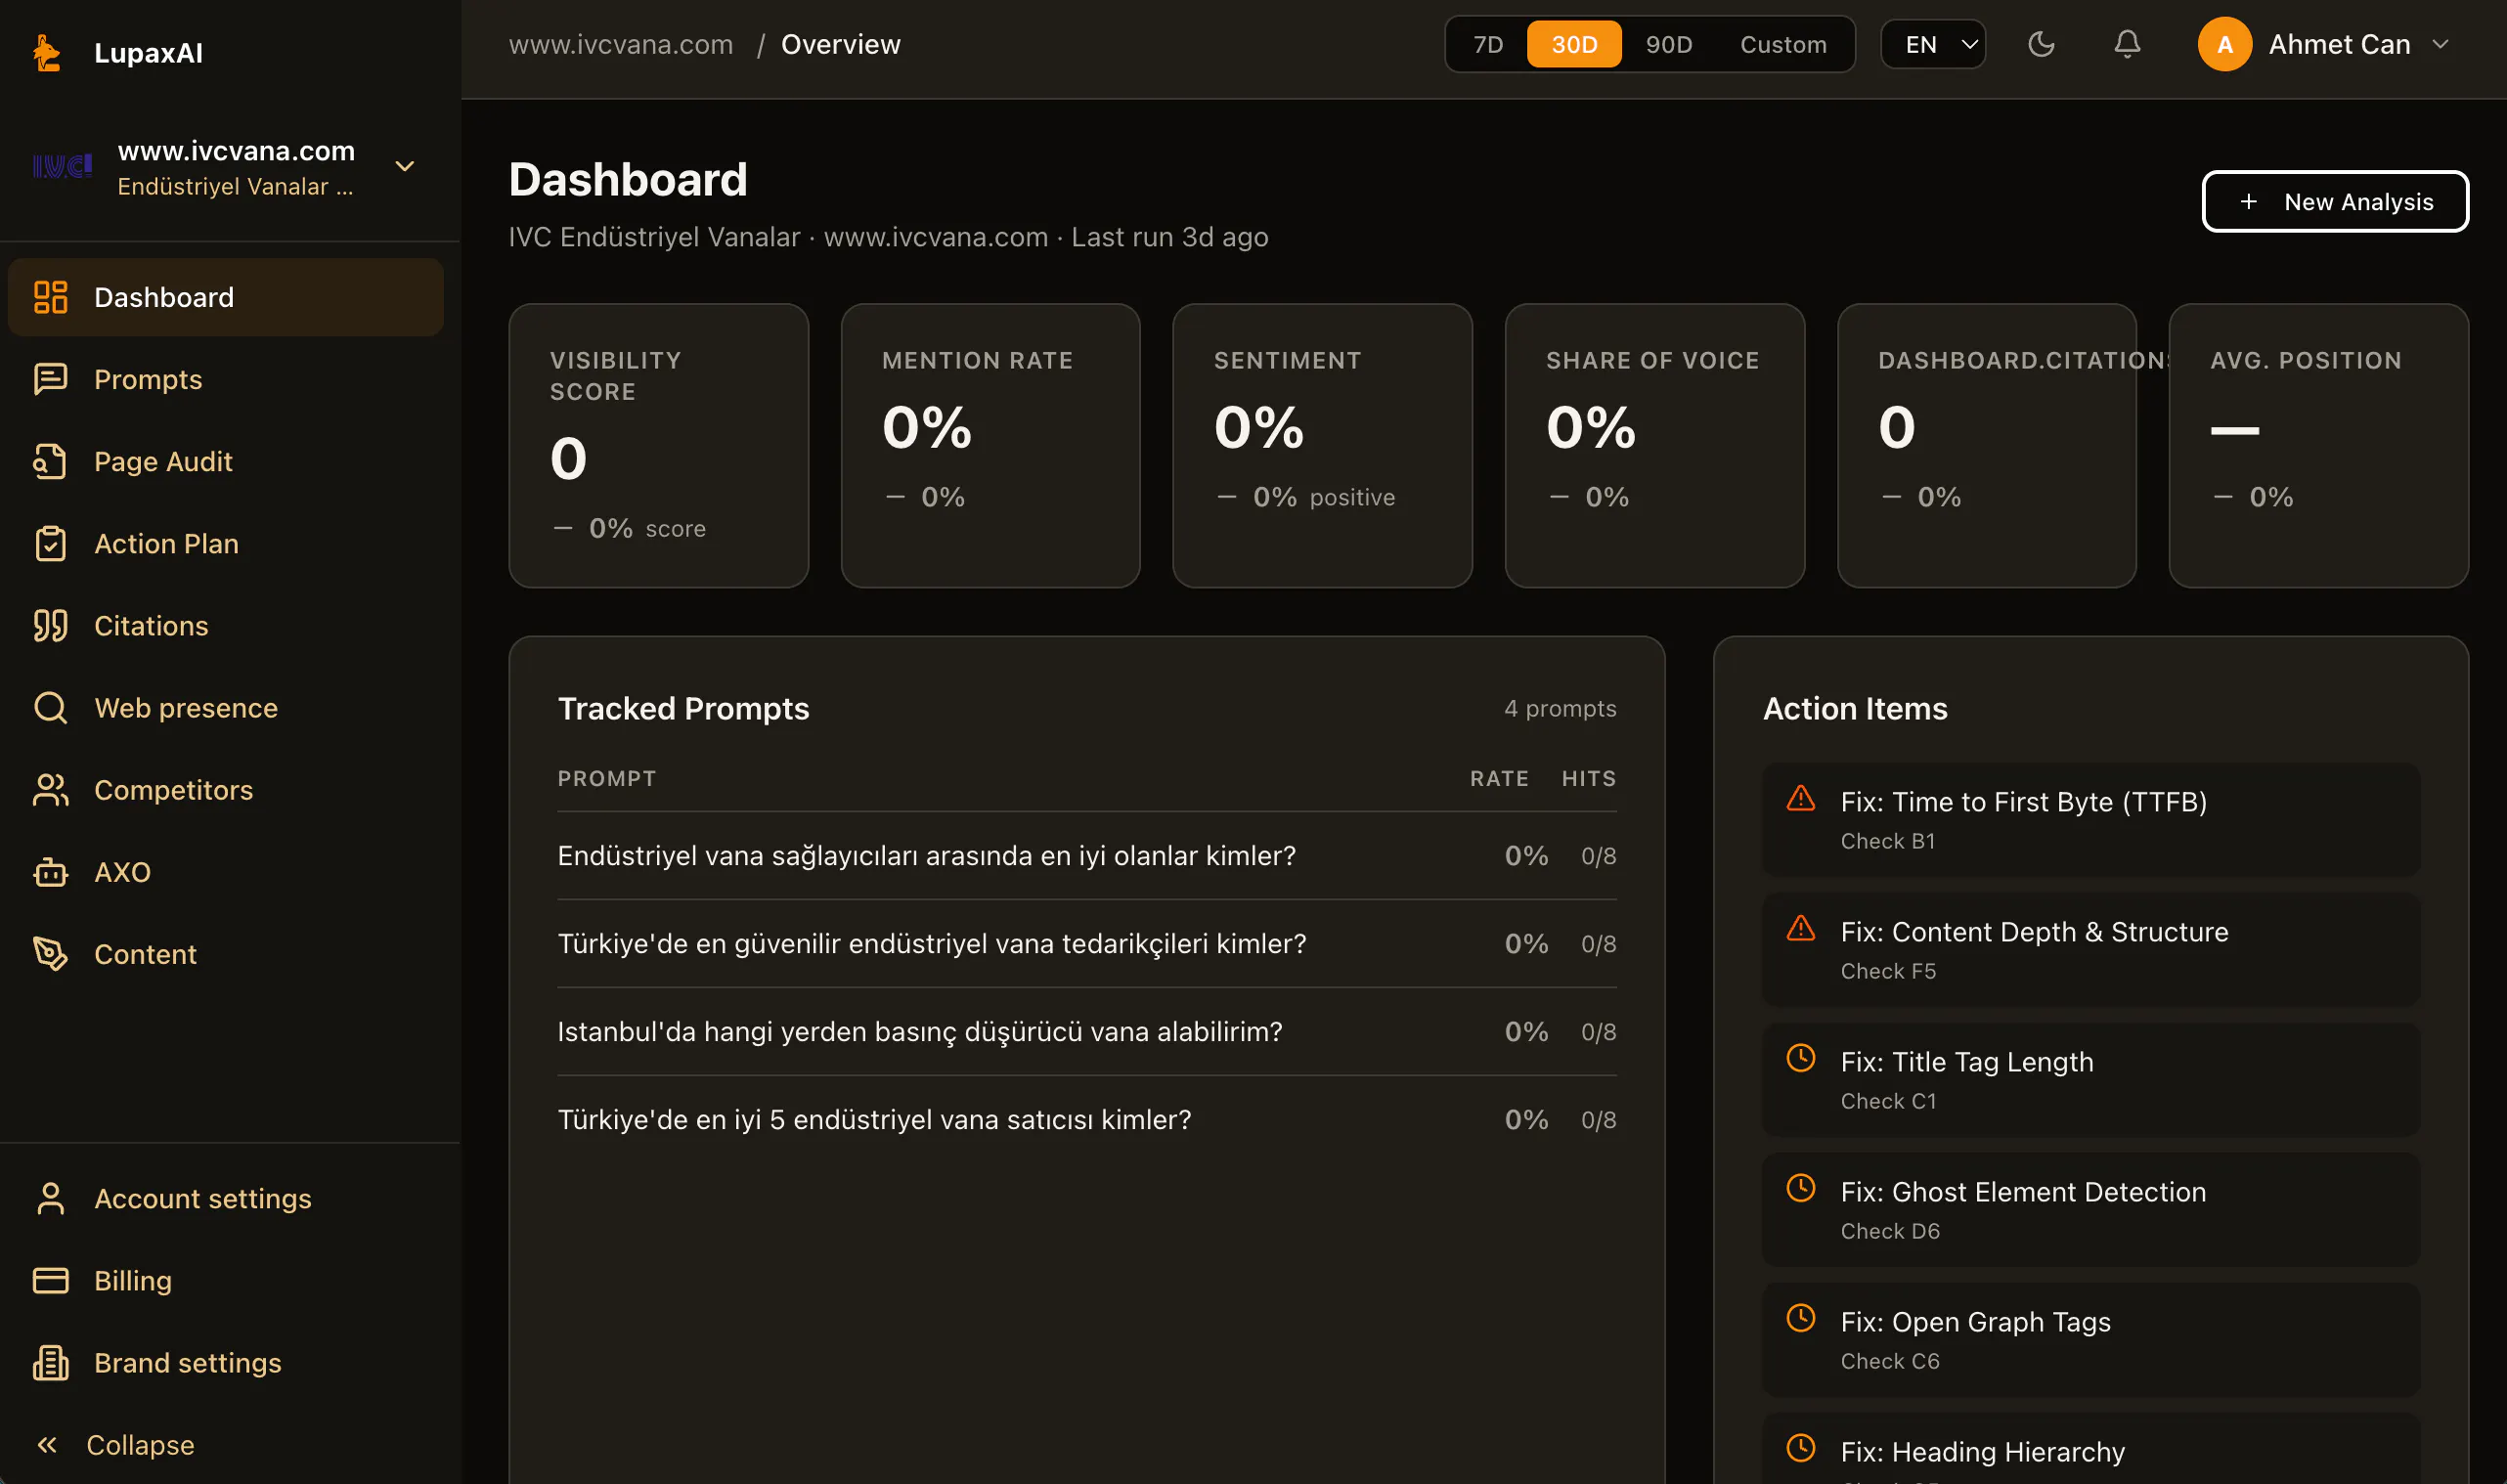Open action item Fix: Open Graph Tags
Screen dimensions: 2507x1484
tap(2091, 1339)
